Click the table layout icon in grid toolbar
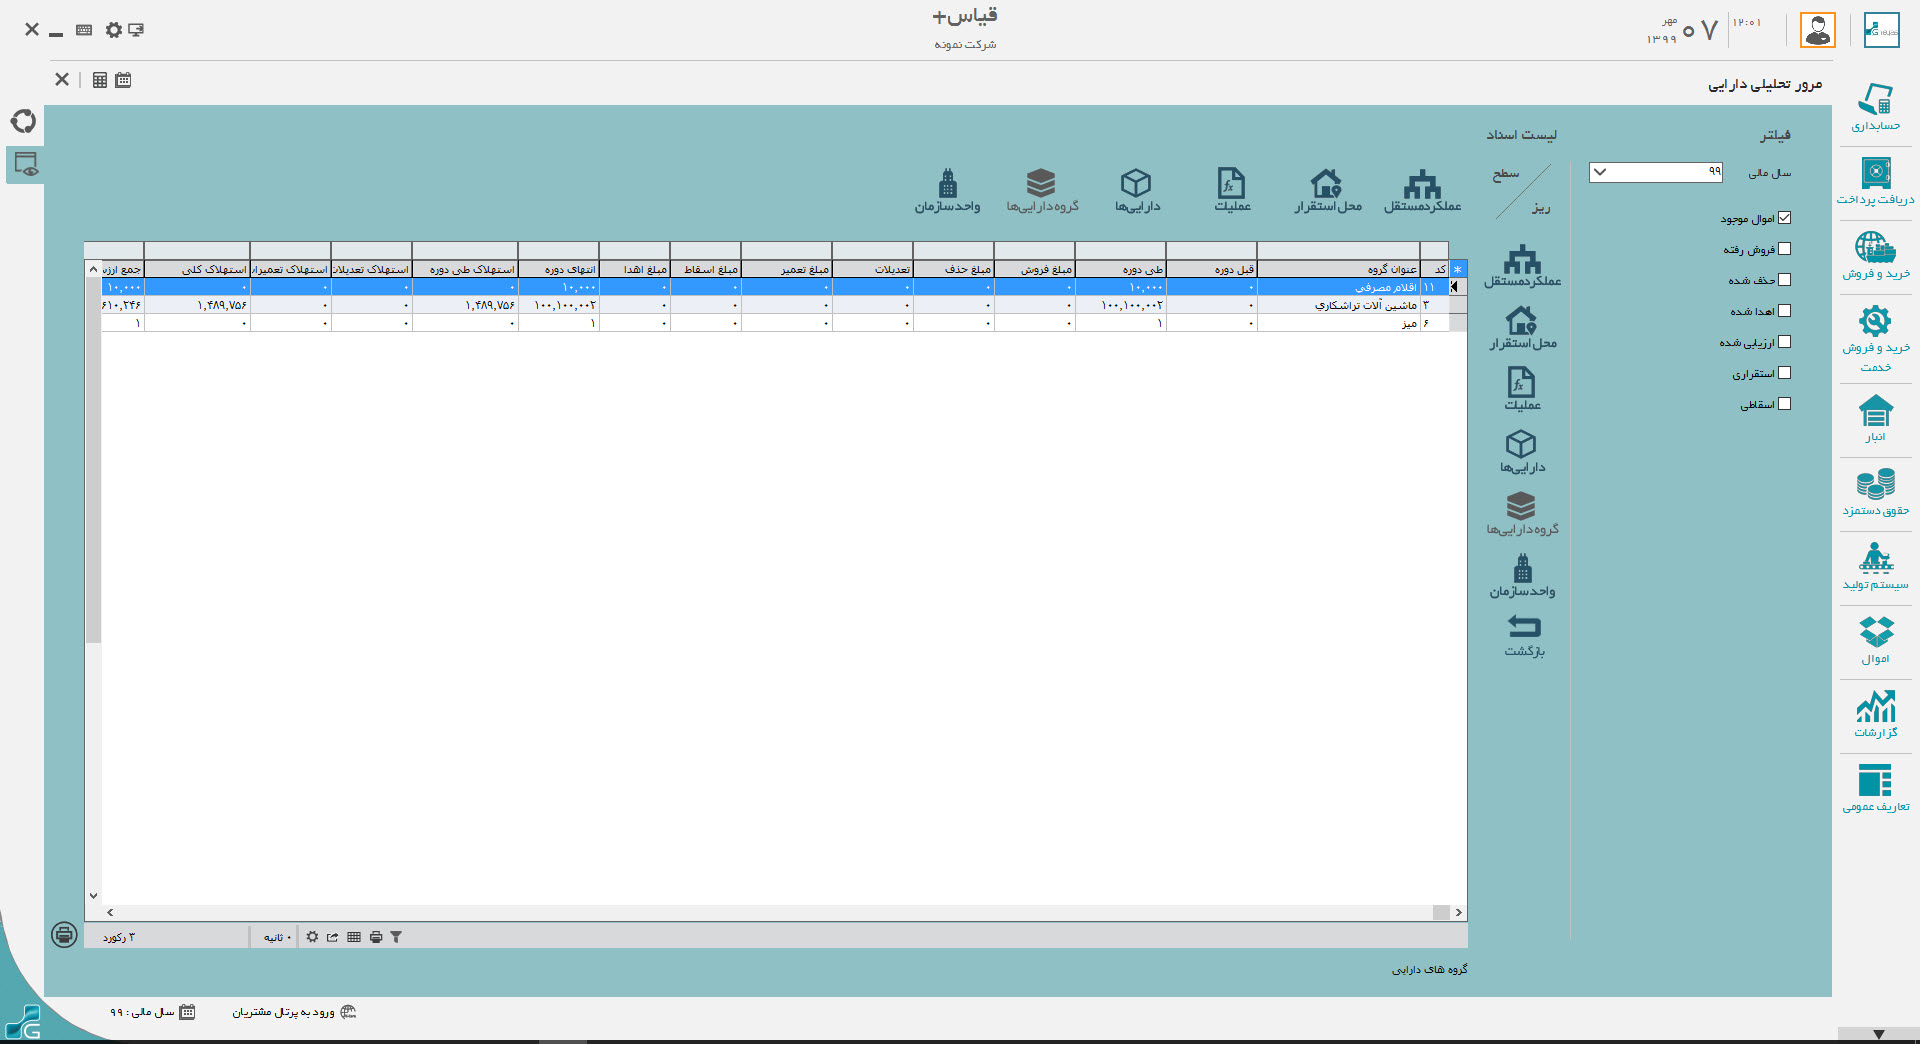This screenshot has width=1920, height=1044. 354,937
